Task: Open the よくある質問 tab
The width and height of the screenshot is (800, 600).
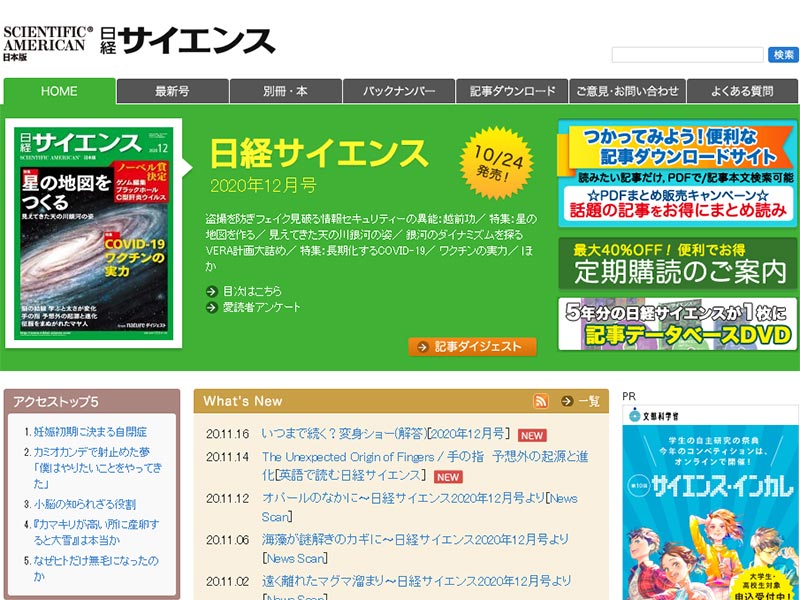Action: (x=742, y=91)
